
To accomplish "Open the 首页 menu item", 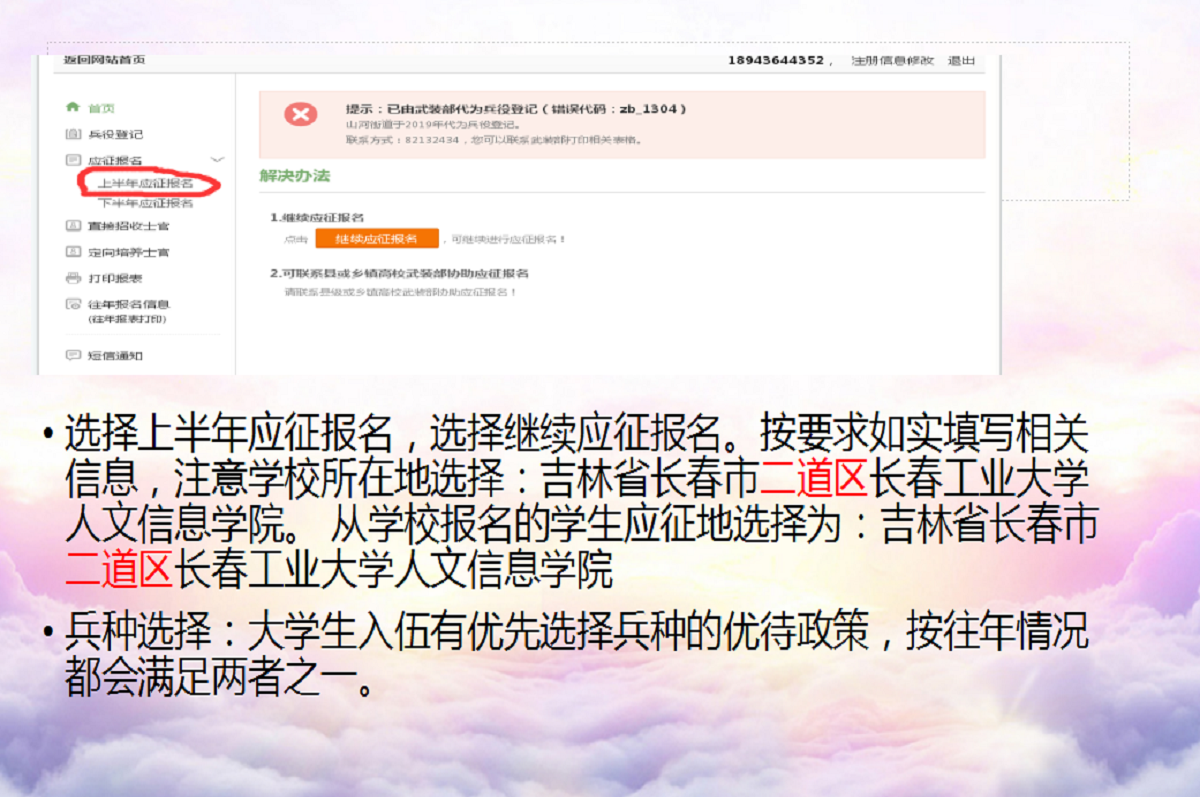I will pos(101,108).
